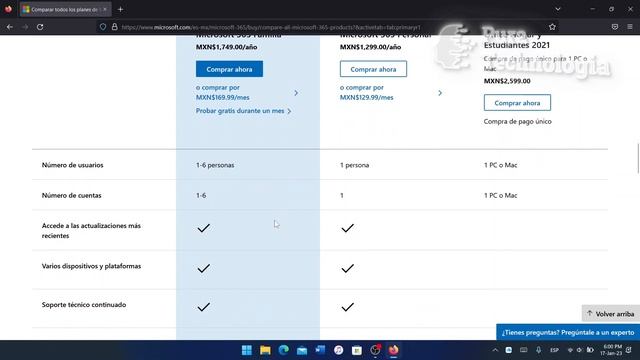Screen dimensions: 640x360
Task: Select the 'Comparar todos los planes' browser tab
Action: pyautogui.click(x=64, y=9)
